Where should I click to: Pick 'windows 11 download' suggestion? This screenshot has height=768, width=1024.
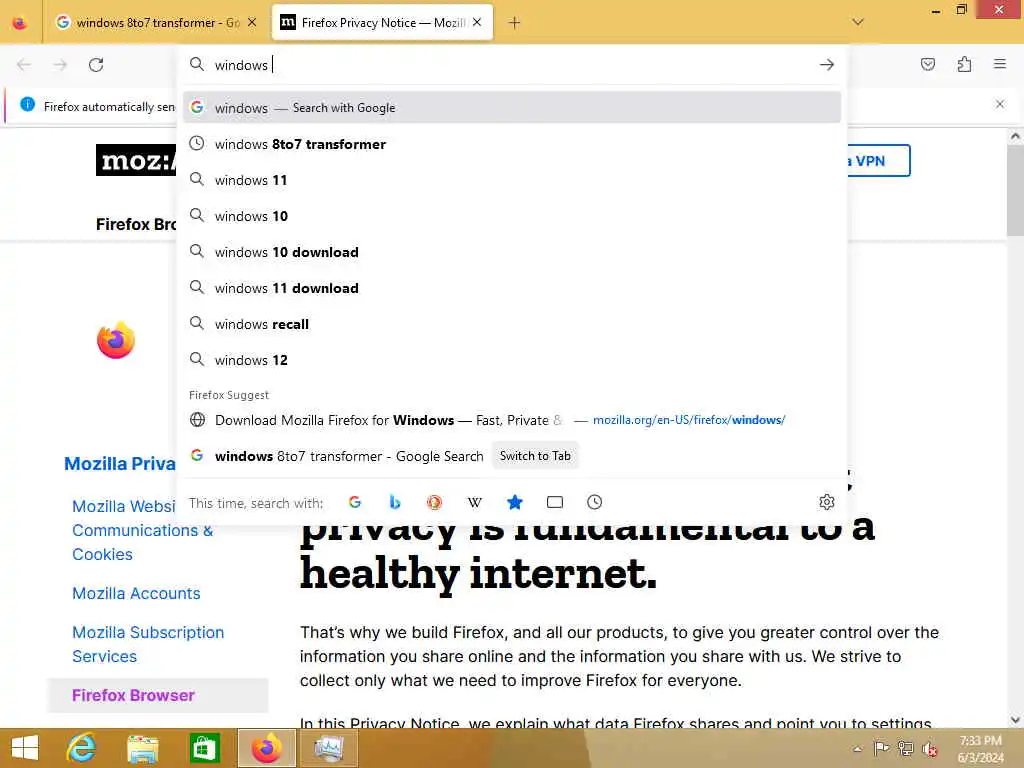(512, 288)
